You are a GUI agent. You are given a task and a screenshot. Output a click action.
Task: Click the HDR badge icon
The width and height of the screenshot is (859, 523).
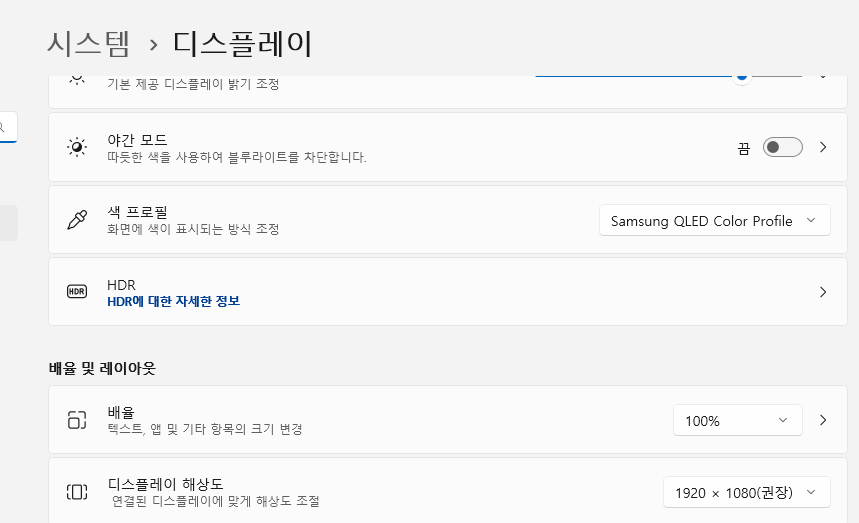pyautogui.click(x=77, y=292)
